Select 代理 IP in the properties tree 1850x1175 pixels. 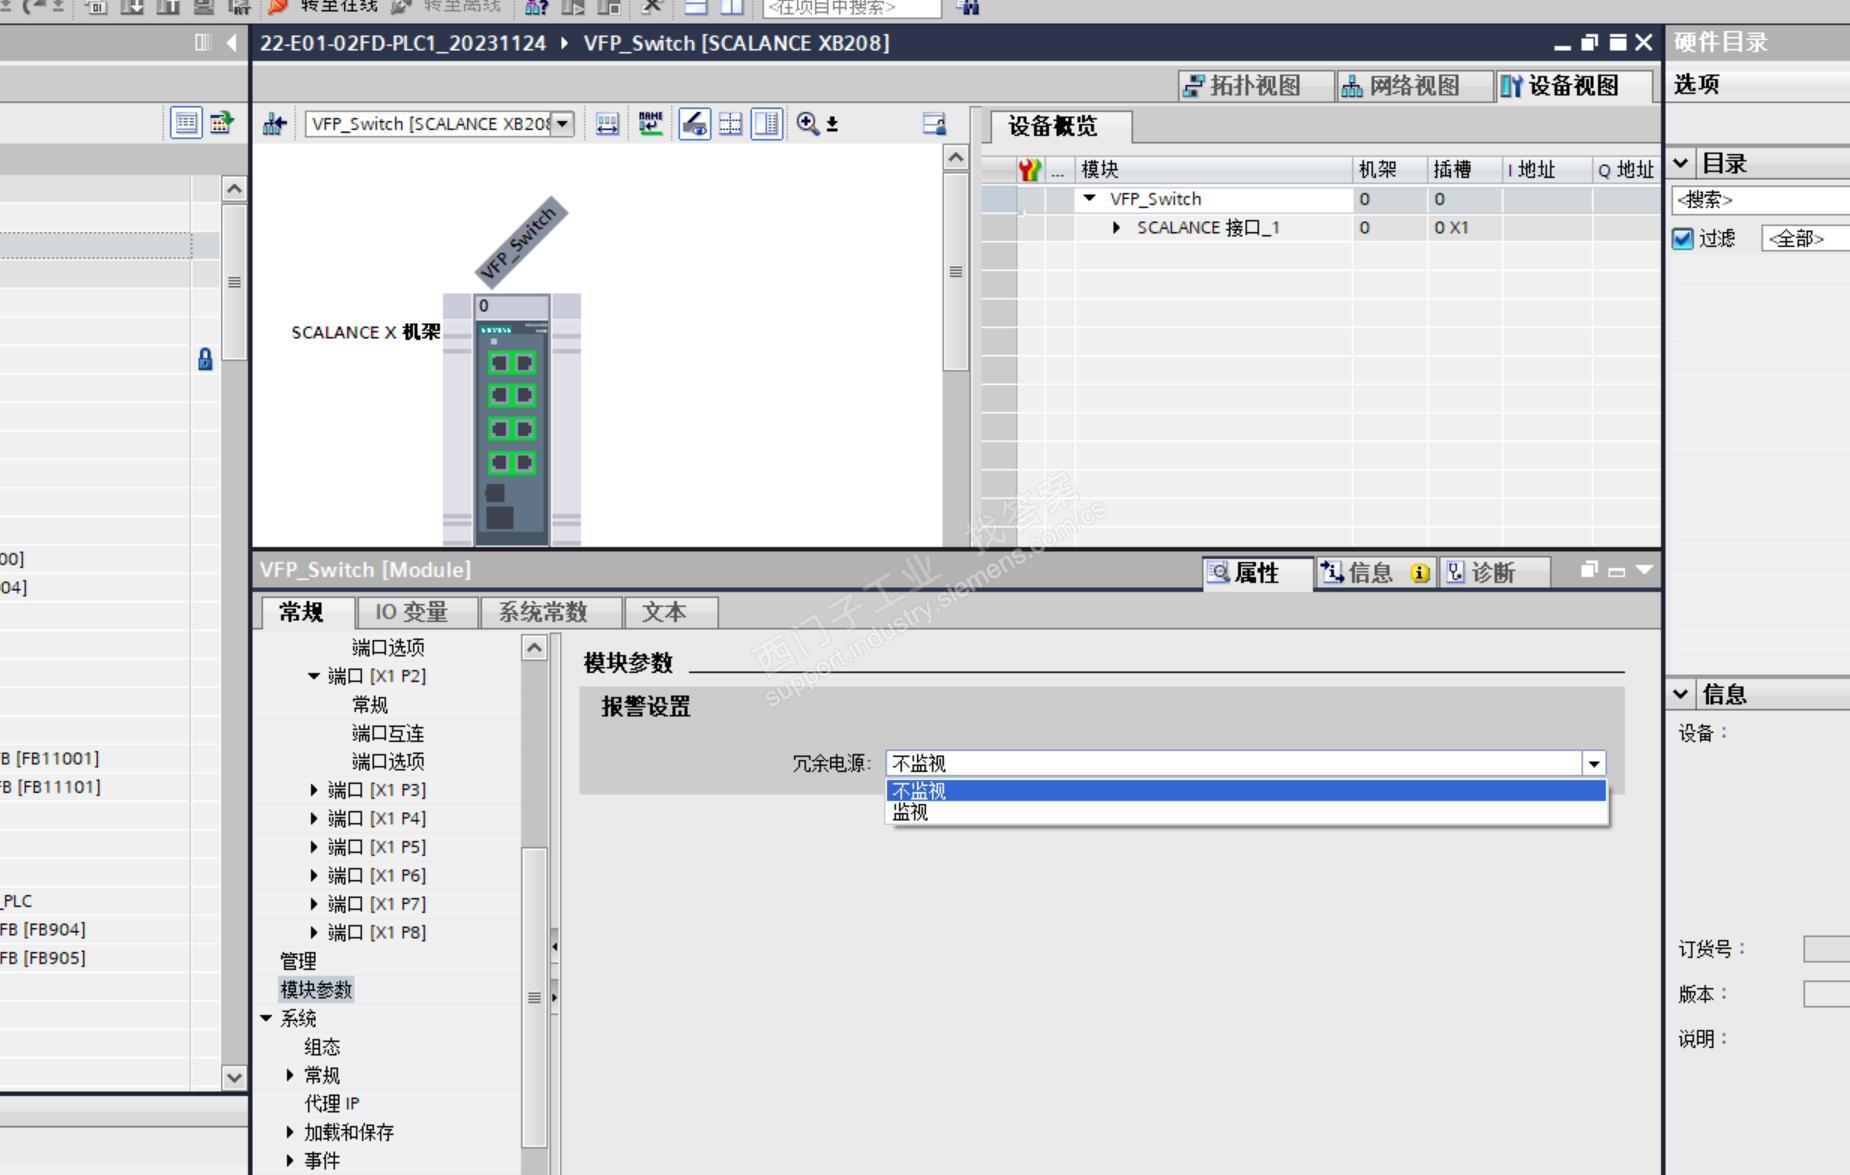pos(332,1104)
